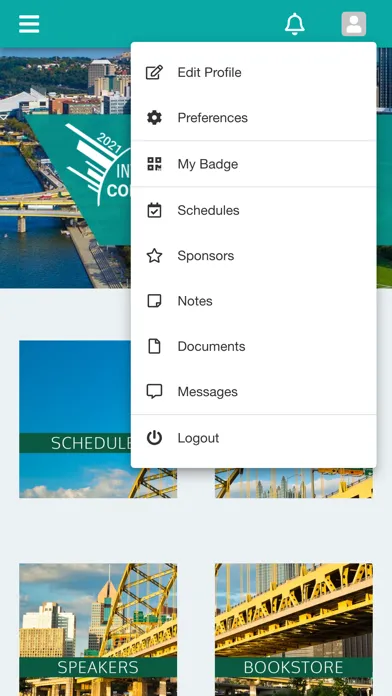392x696 pixels.
Task: Open Preferences from the menu
Action: click(253, 118)
